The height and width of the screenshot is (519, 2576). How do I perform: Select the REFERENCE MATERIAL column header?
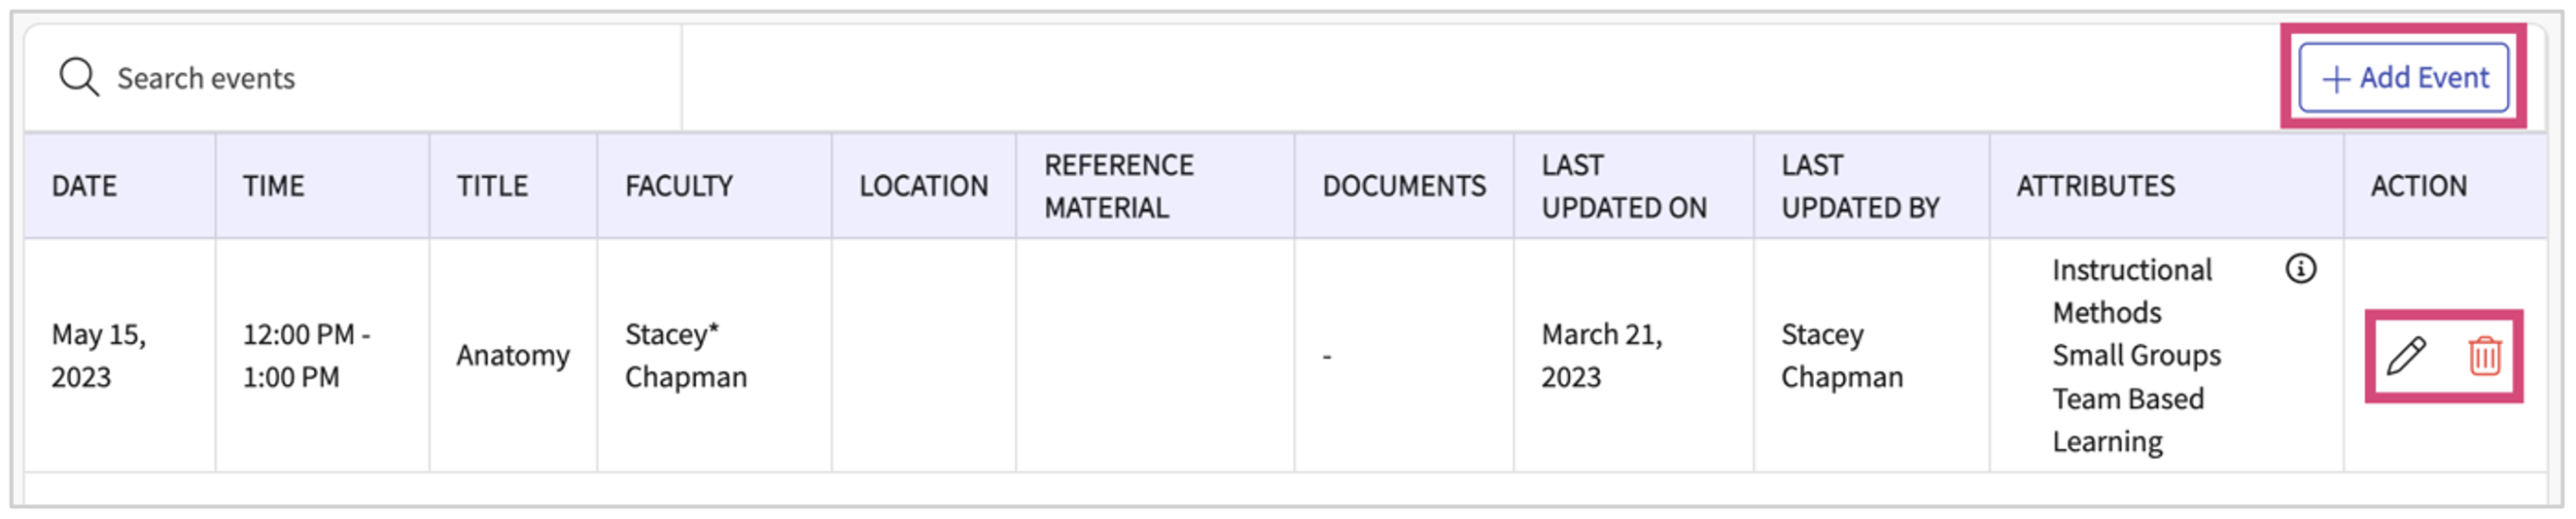tap(1119, 186)
